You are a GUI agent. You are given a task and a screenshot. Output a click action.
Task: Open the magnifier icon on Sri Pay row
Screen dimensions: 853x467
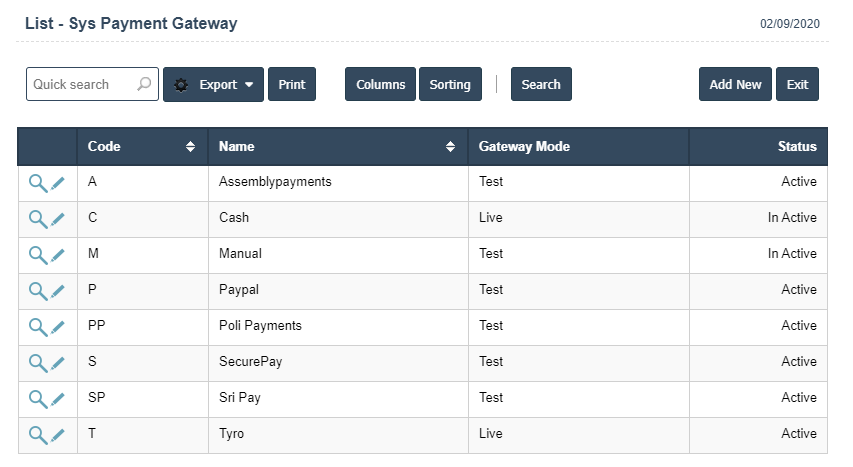(37, 399)
